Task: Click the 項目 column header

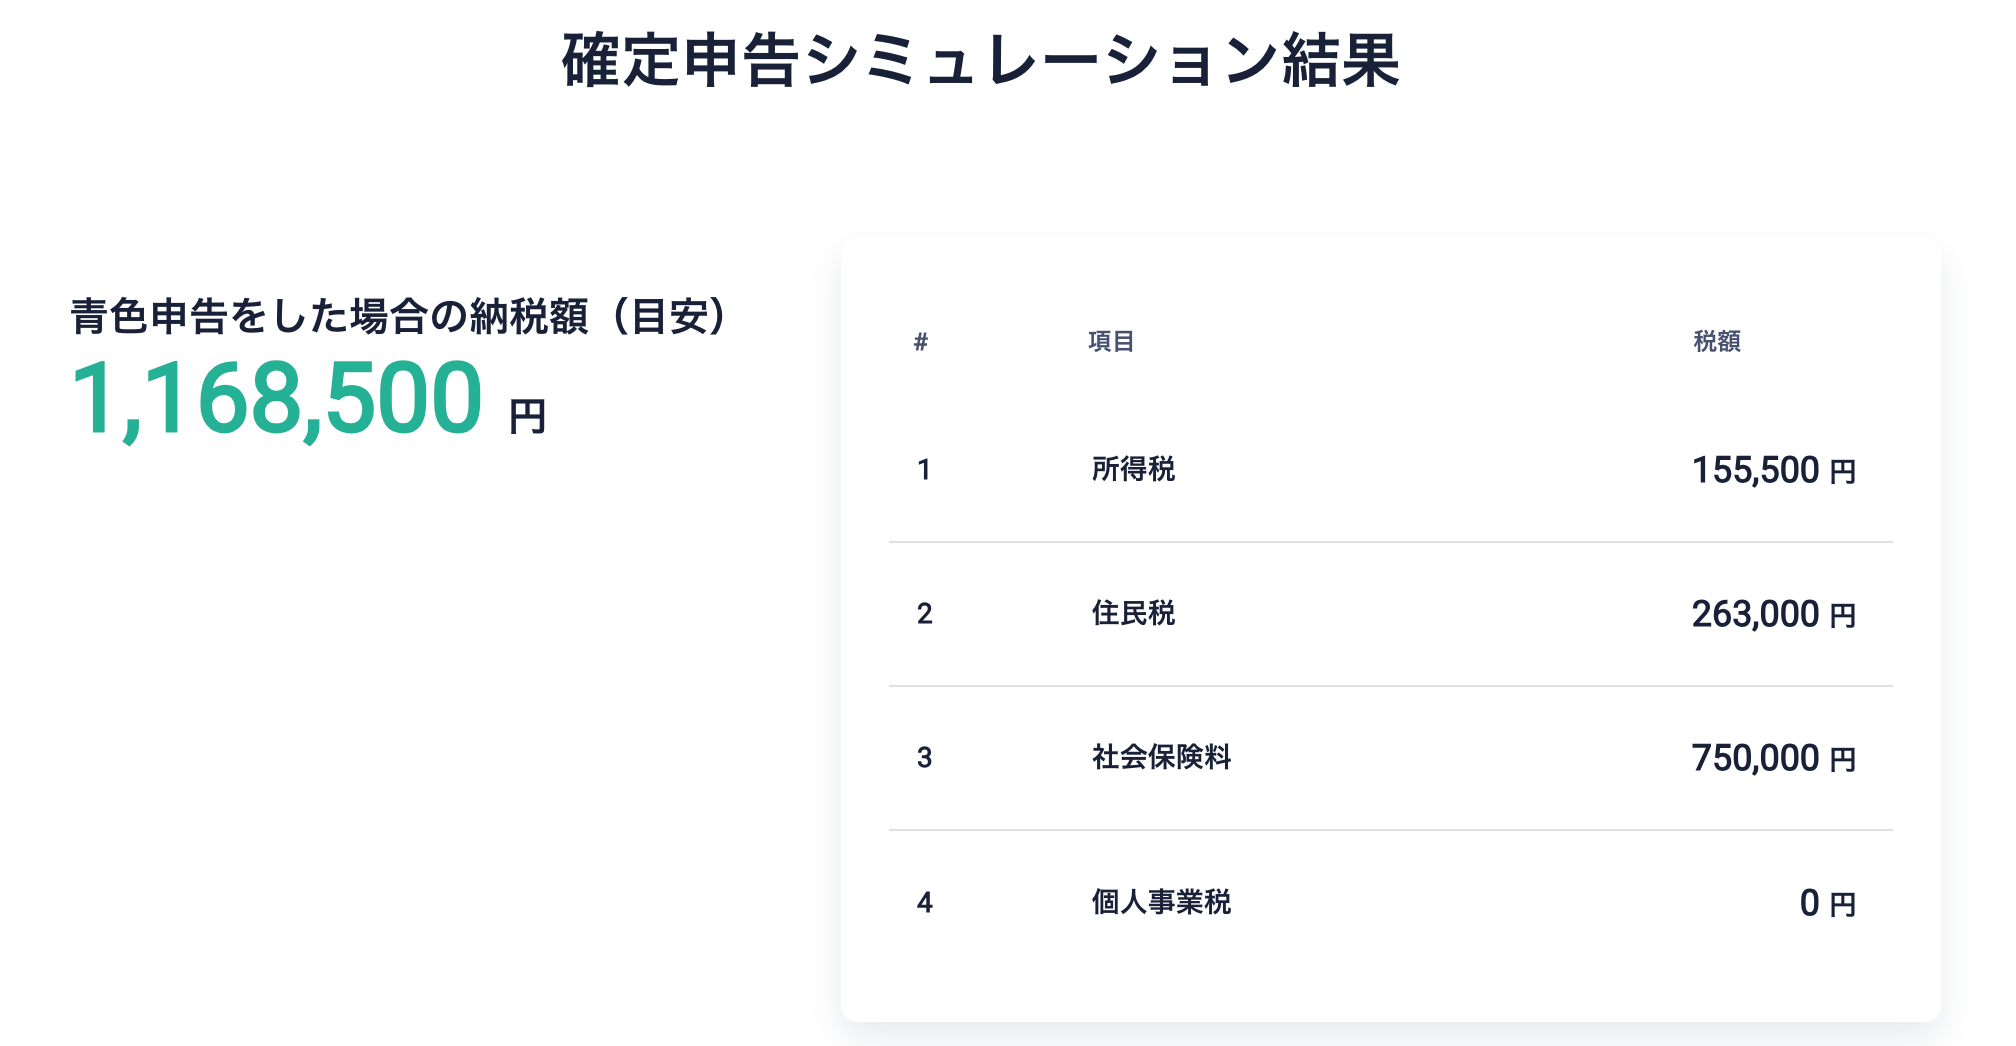Action: [1111, 342]
